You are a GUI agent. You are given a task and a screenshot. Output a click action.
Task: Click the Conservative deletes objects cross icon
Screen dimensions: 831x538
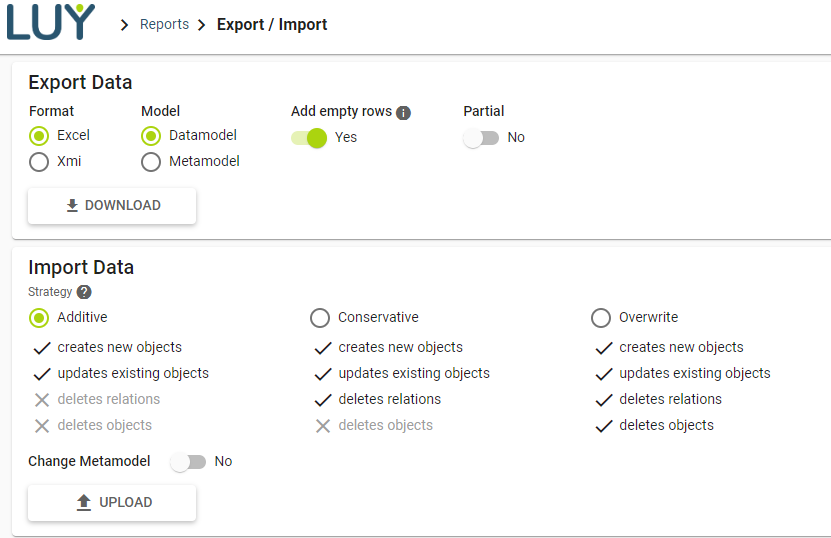[322, 425]
